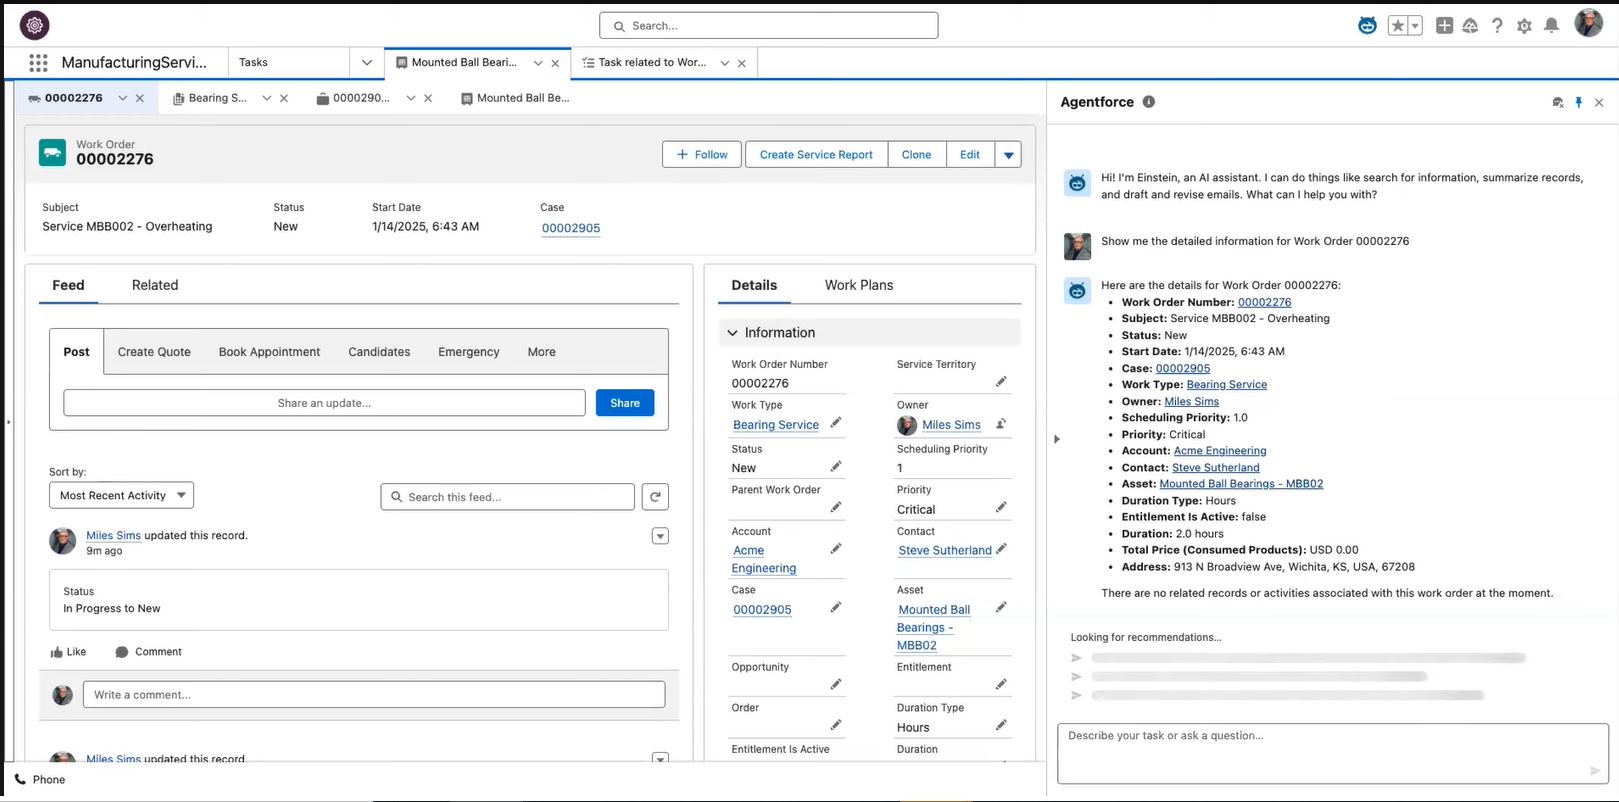The height and width of the screenshot is (802, 1619).
Task: Click the Einstein assistant icon in header
Action: 1367,26
